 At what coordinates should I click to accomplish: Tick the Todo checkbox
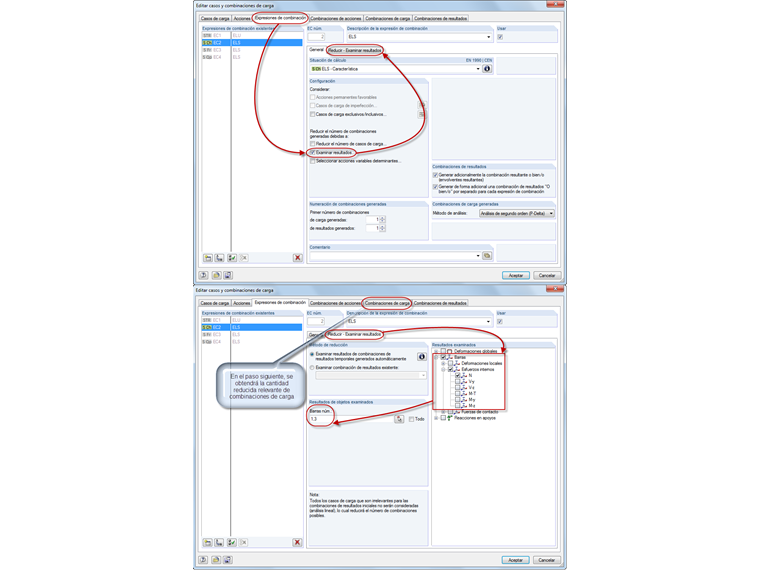pyautogui.click(x=412, y=419)
